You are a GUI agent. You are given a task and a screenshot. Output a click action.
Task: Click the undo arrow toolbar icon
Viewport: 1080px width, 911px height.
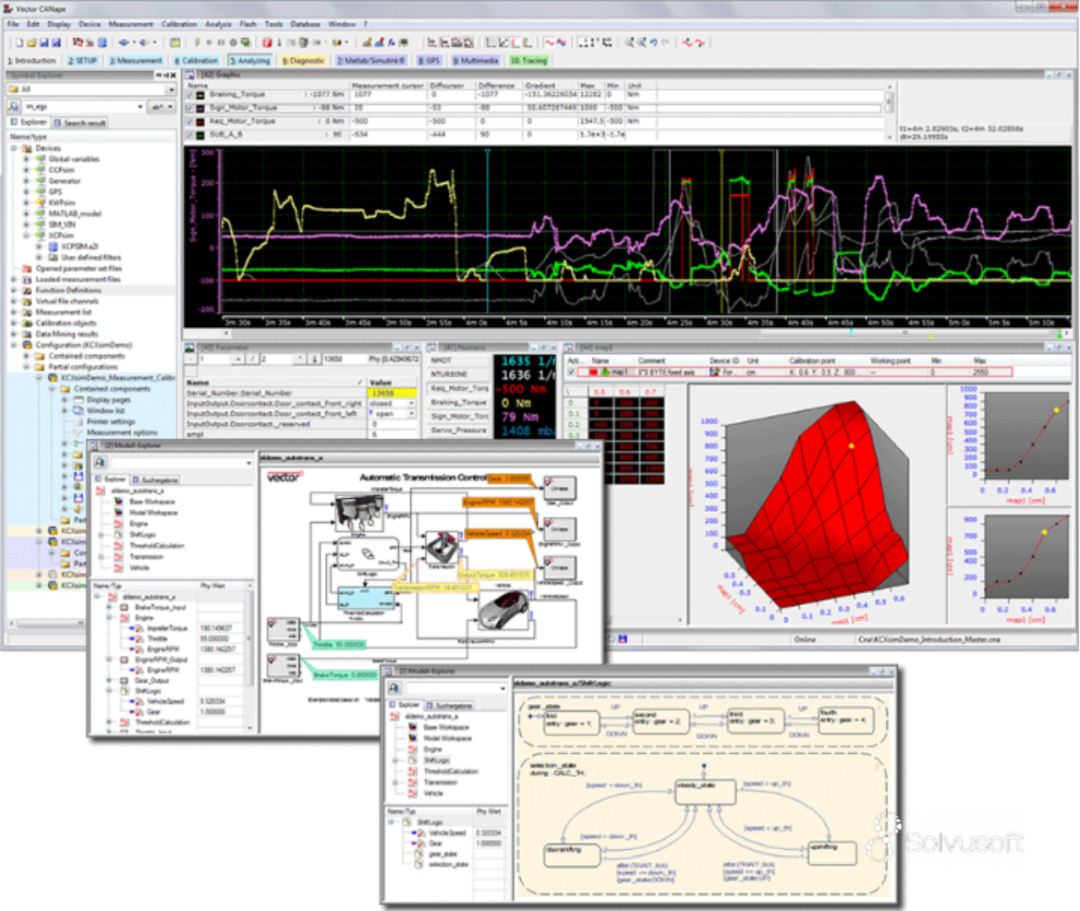[x=652, y=42]
